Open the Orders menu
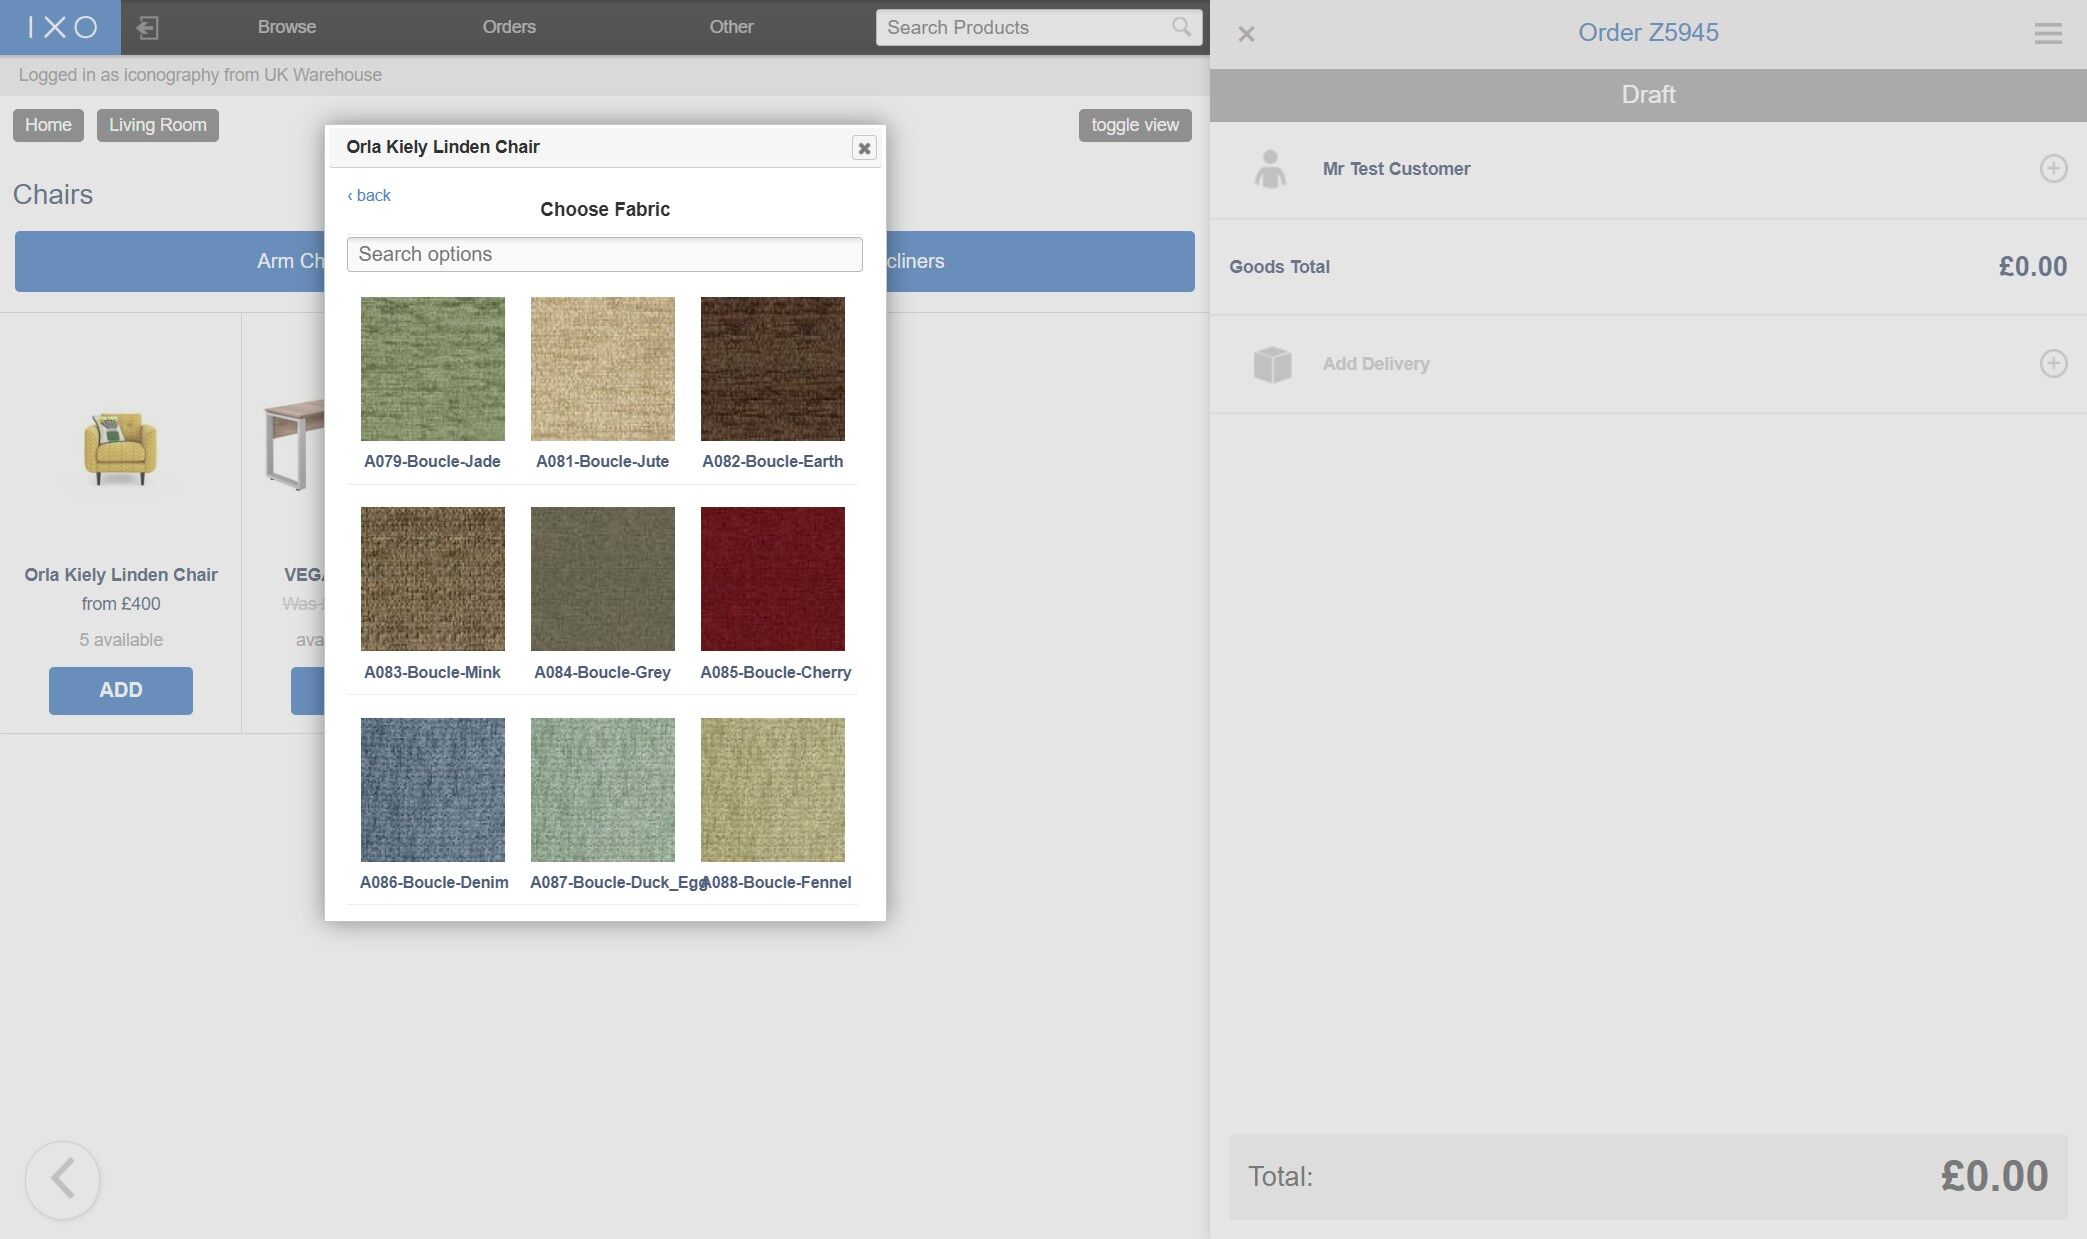2087x1239 pixels. pos(509,27)
